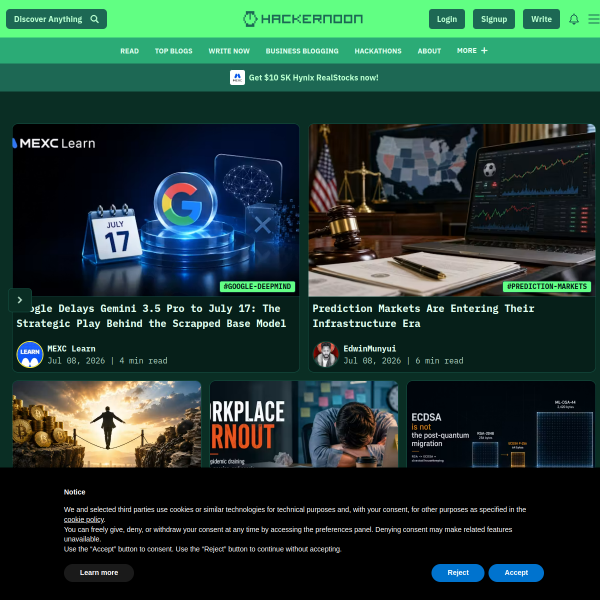Open the Gemini 3.5 Pro article headline
600x600 pixels.
pos(151,316)
